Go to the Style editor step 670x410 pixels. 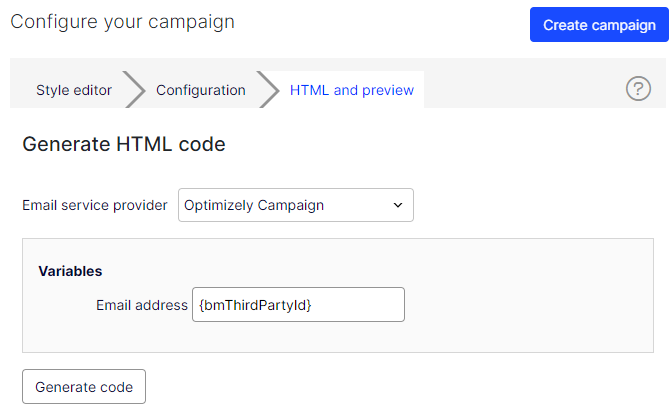click(74, 90)
